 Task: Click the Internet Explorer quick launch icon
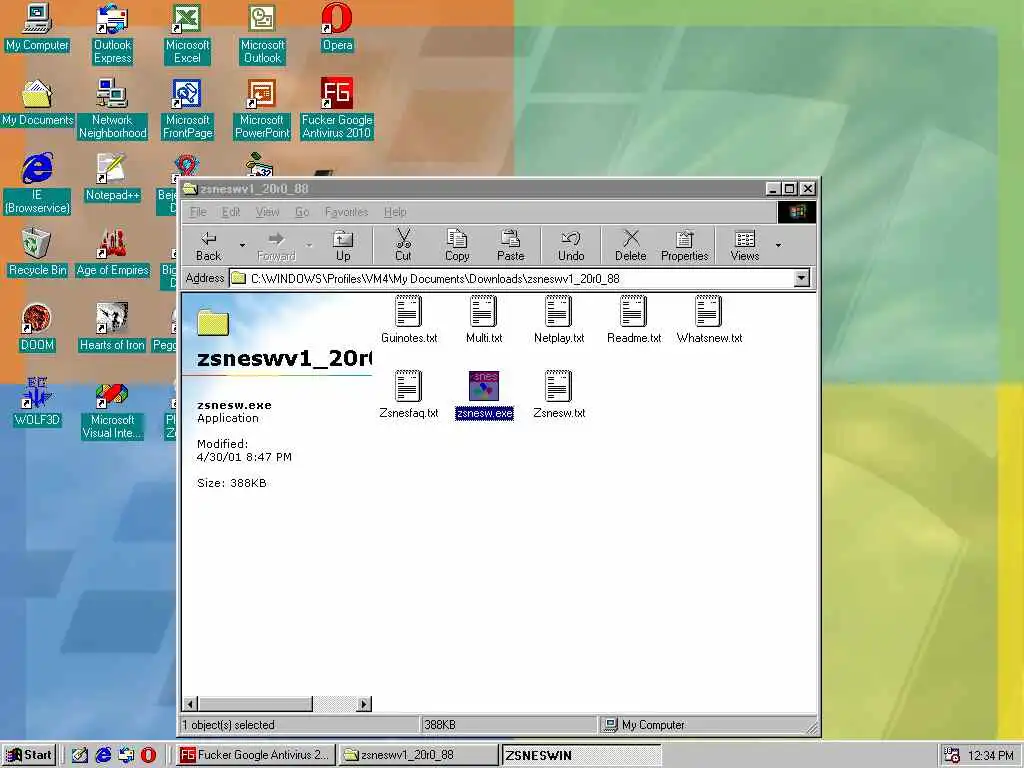click(x=103, y=756)
